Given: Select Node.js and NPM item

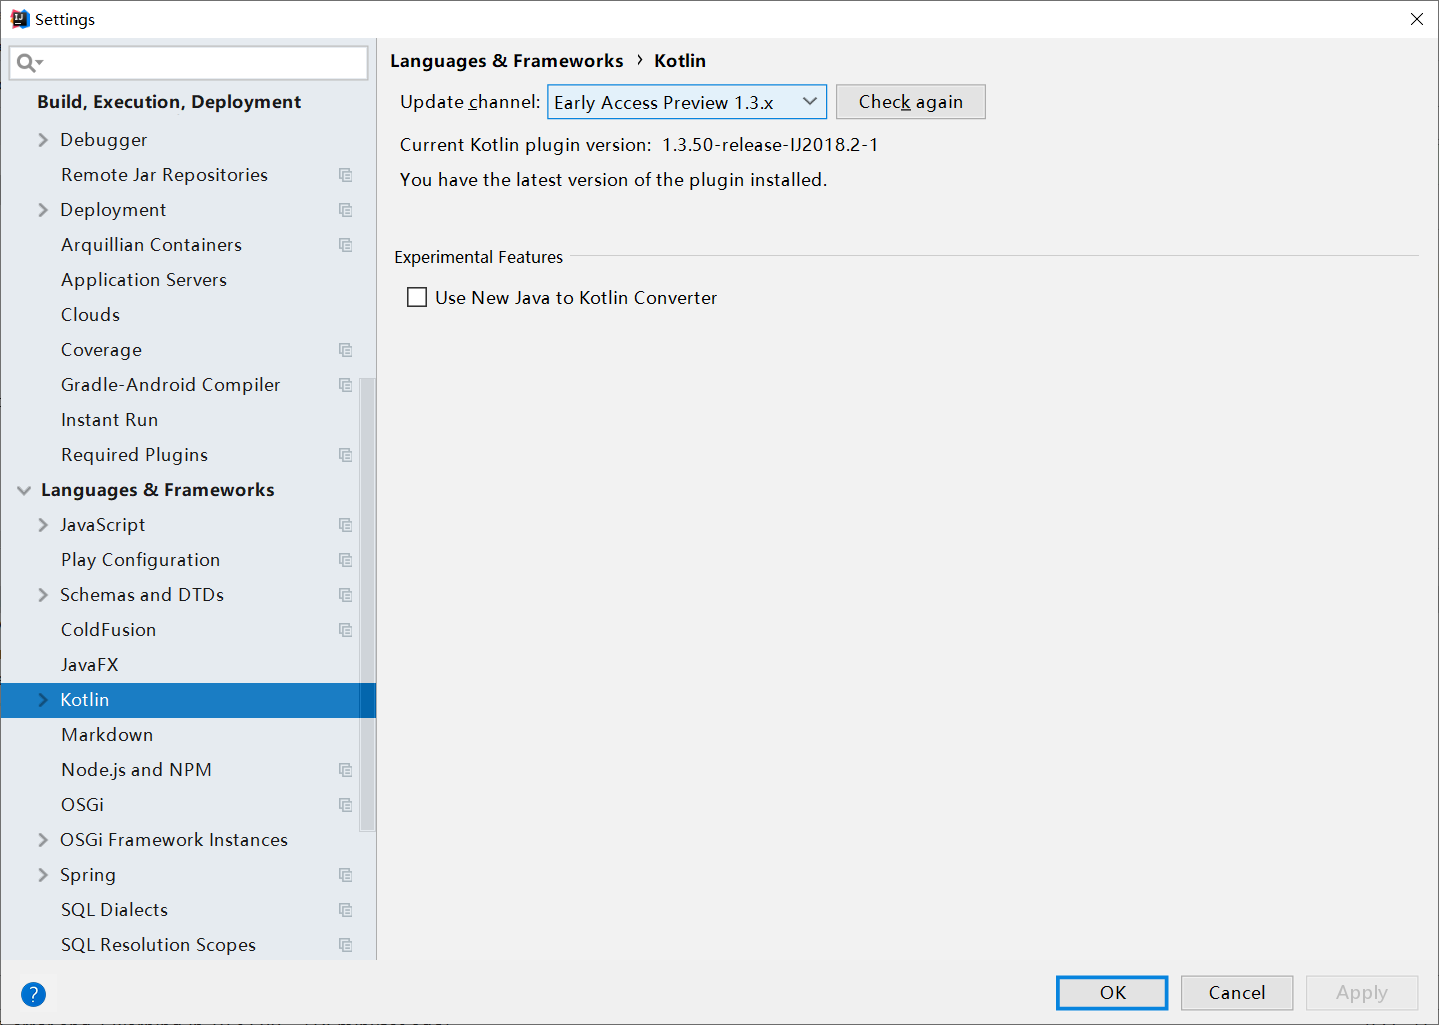Looking at the screenshot, I should (x=136, y=770).
